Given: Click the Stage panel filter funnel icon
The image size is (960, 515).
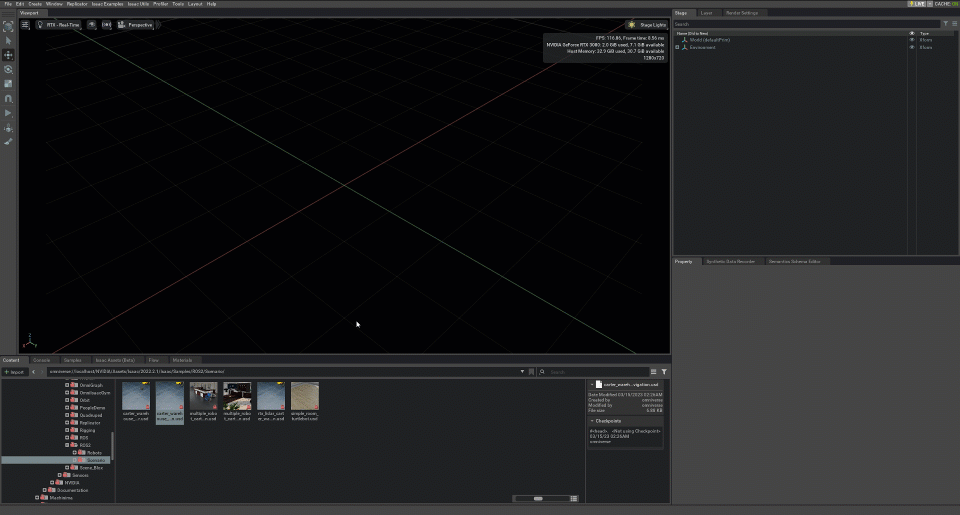Looking at the screenshot, I should pyautogui.click(x=946, y=23).
